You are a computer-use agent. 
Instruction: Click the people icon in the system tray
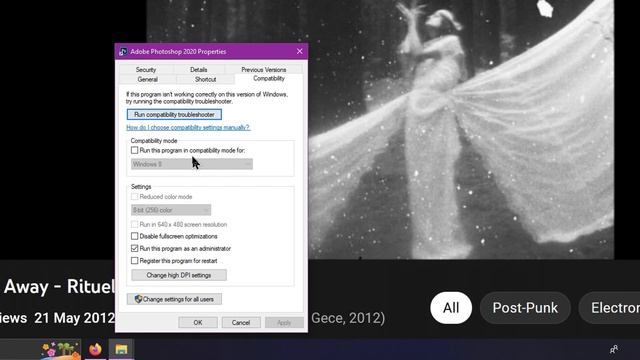click(x=613, y=349)
